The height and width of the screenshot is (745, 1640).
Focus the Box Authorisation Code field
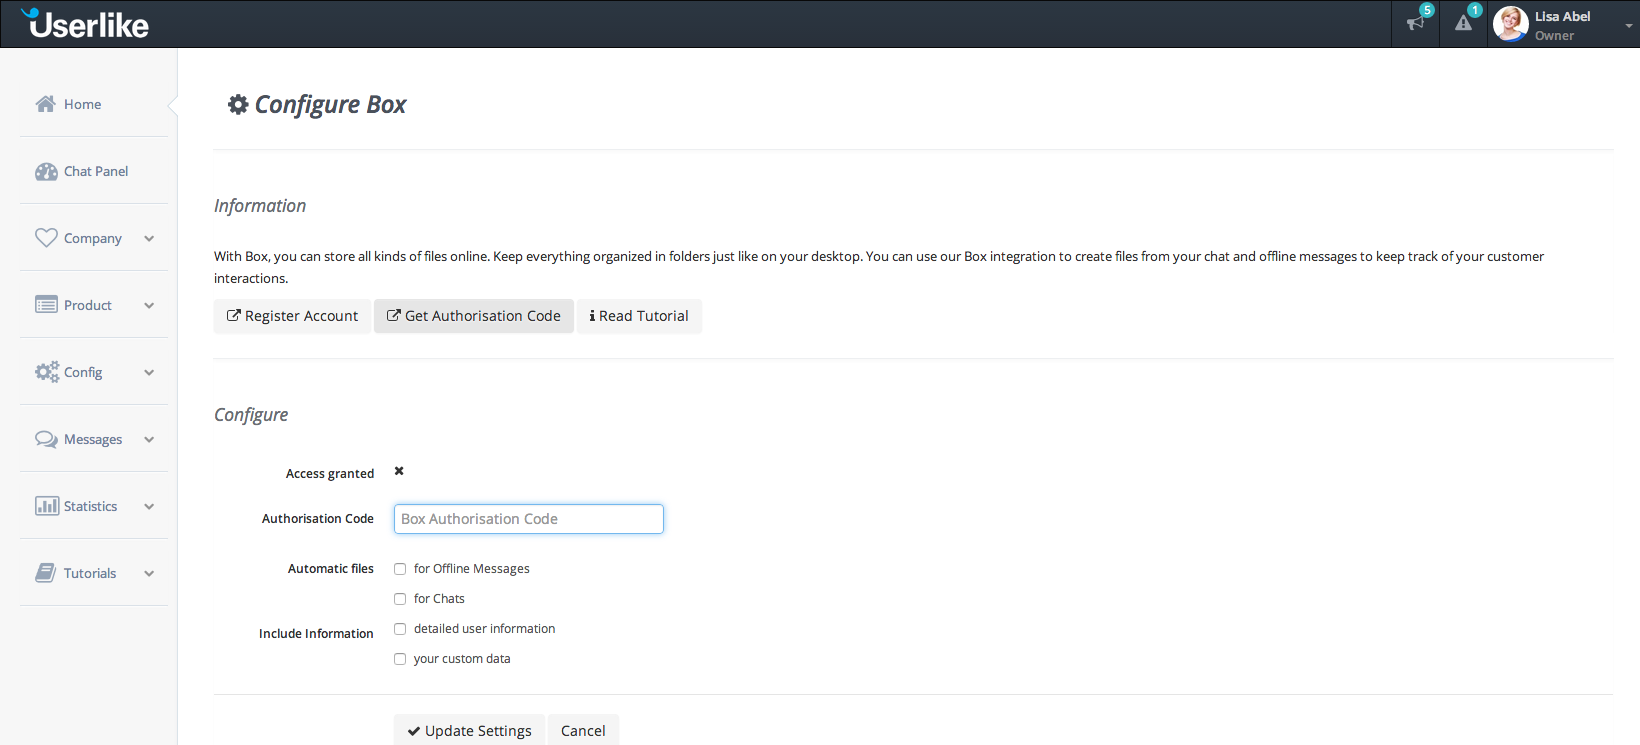[x=529, y=519]
